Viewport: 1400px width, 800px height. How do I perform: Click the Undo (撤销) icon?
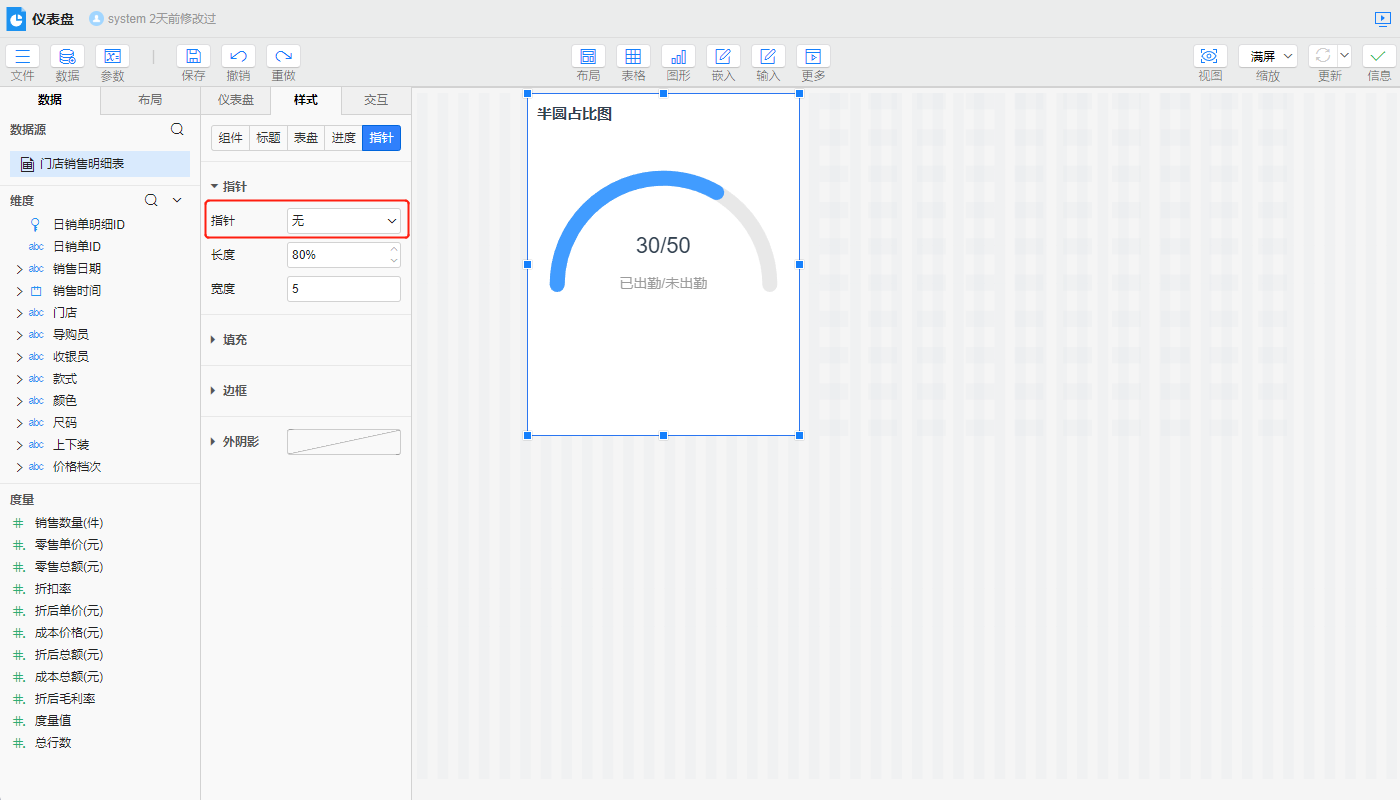(x=238, y=57)
